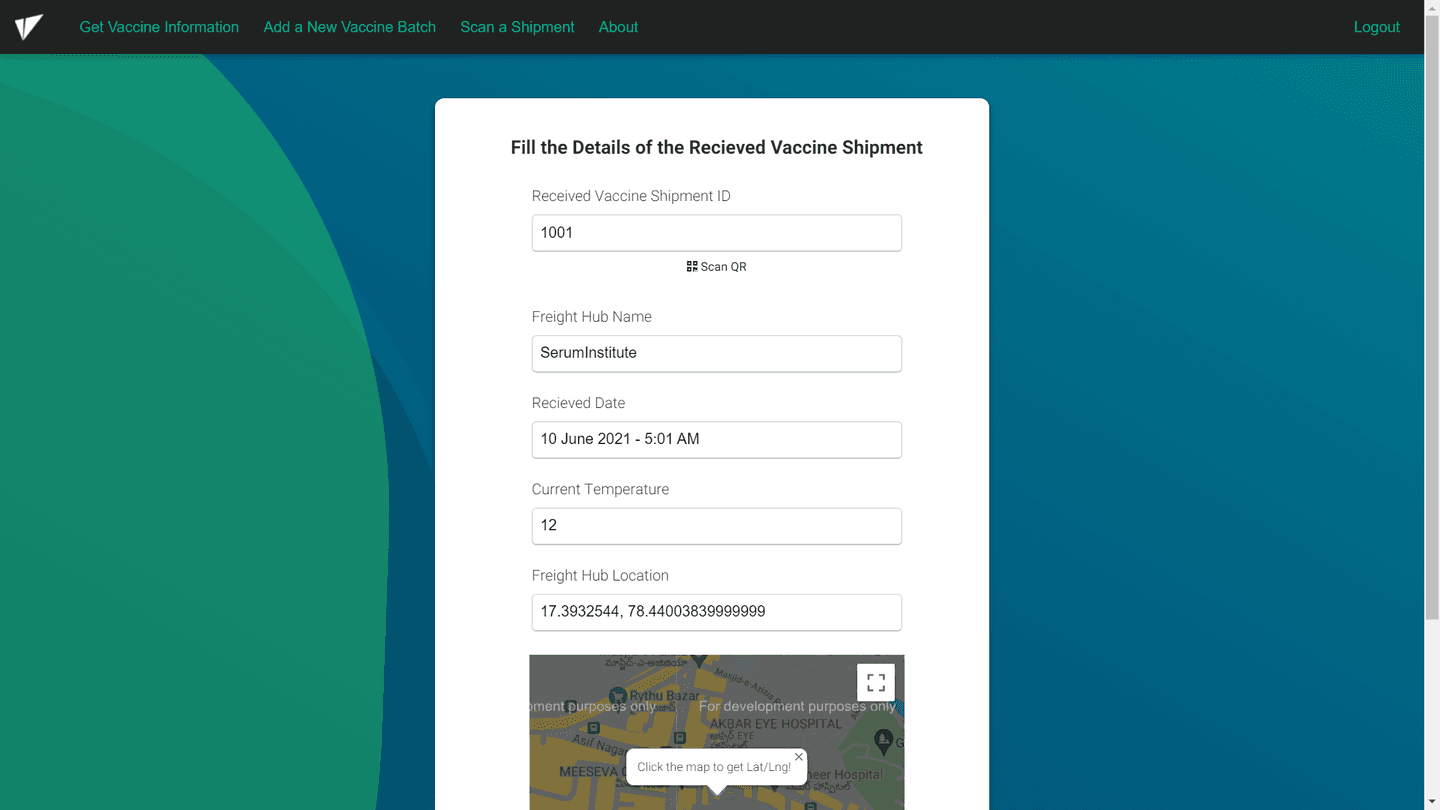Select the Freight Hub Name field

click(717, 353)
